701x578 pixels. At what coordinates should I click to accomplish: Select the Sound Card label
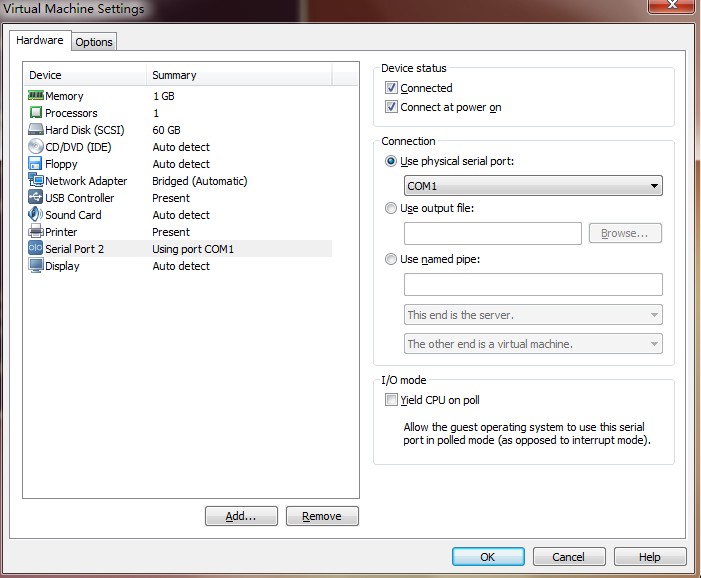click(73, 215)
